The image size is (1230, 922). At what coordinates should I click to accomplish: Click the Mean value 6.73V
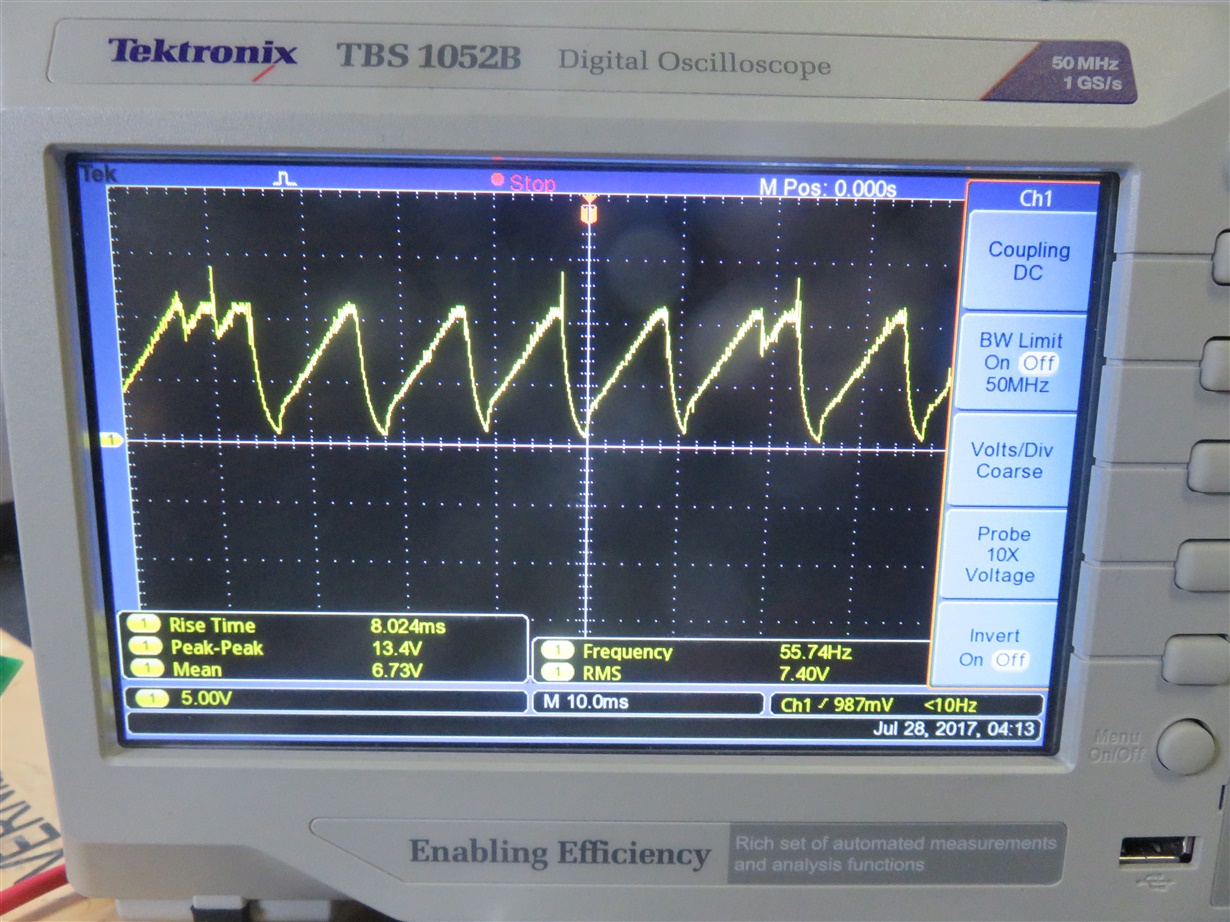pyautogui.click(x=398, y=670)
